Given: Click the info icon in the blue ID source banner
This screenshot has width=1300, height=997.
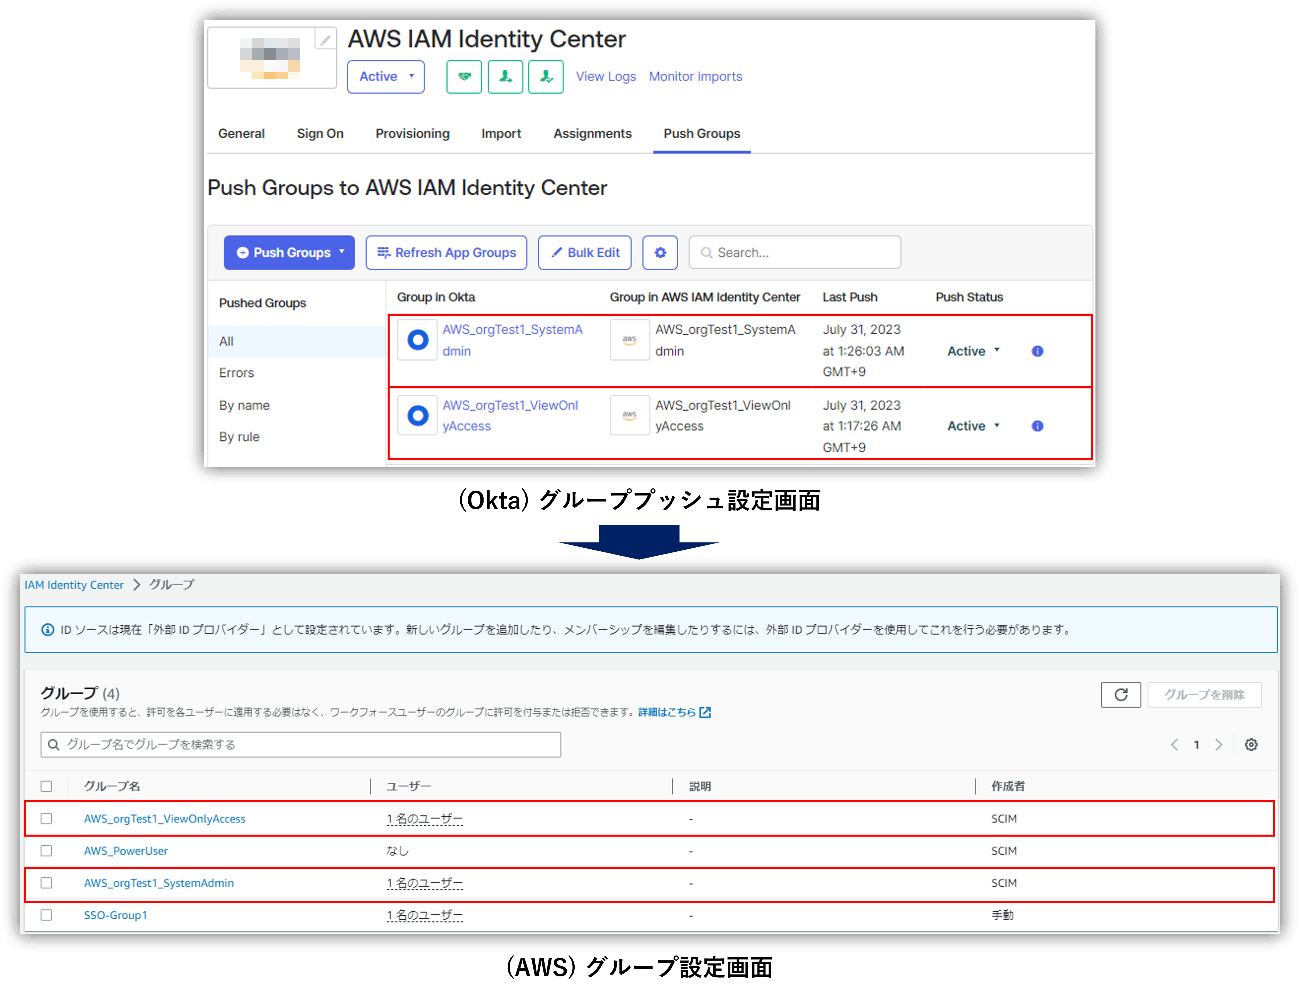Looking at the screenshot, I should click(47, 630).
